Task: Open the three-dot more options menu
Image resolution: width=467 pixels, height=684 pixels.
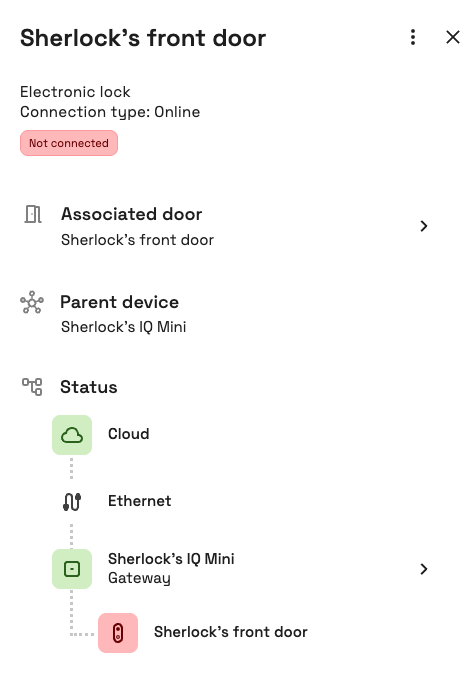Action: (412, 37)
